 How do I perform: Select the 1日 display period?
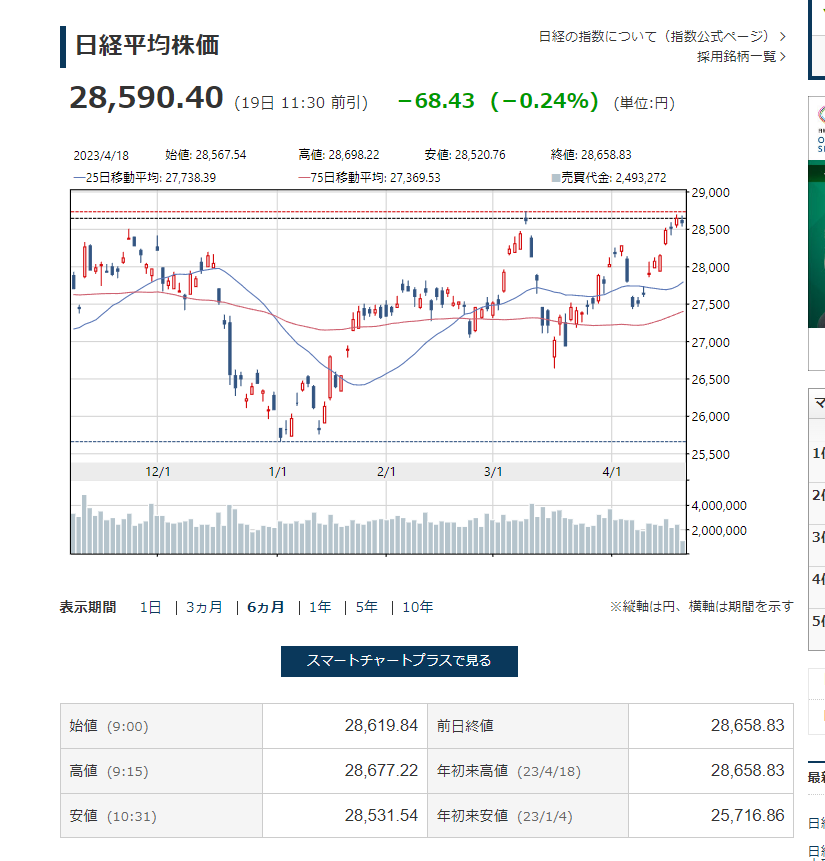click(x=150, y=607)
